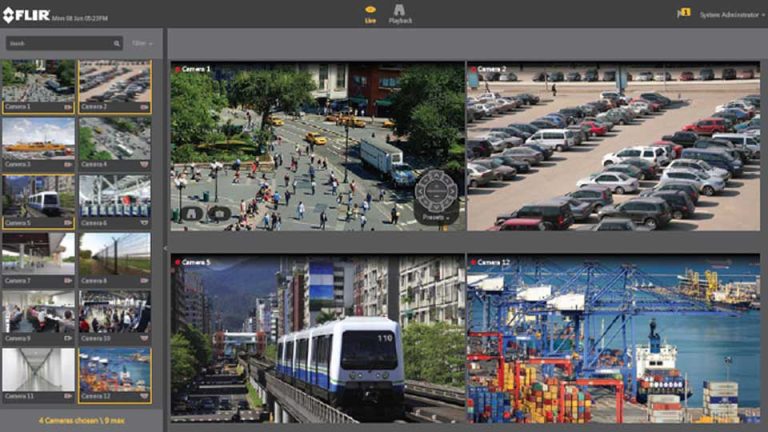
Task: Select the Camera 4 thumbnail
Action: (114, 139)
